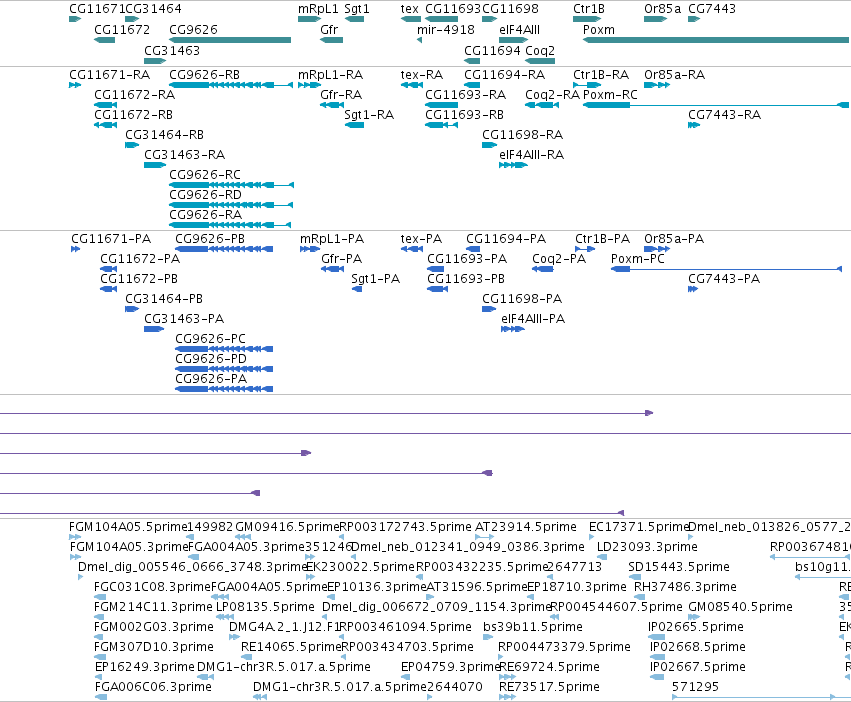Select the mRpL1-RA transcript label
This screenshot has height=702, width=851.
pos(331,74)
